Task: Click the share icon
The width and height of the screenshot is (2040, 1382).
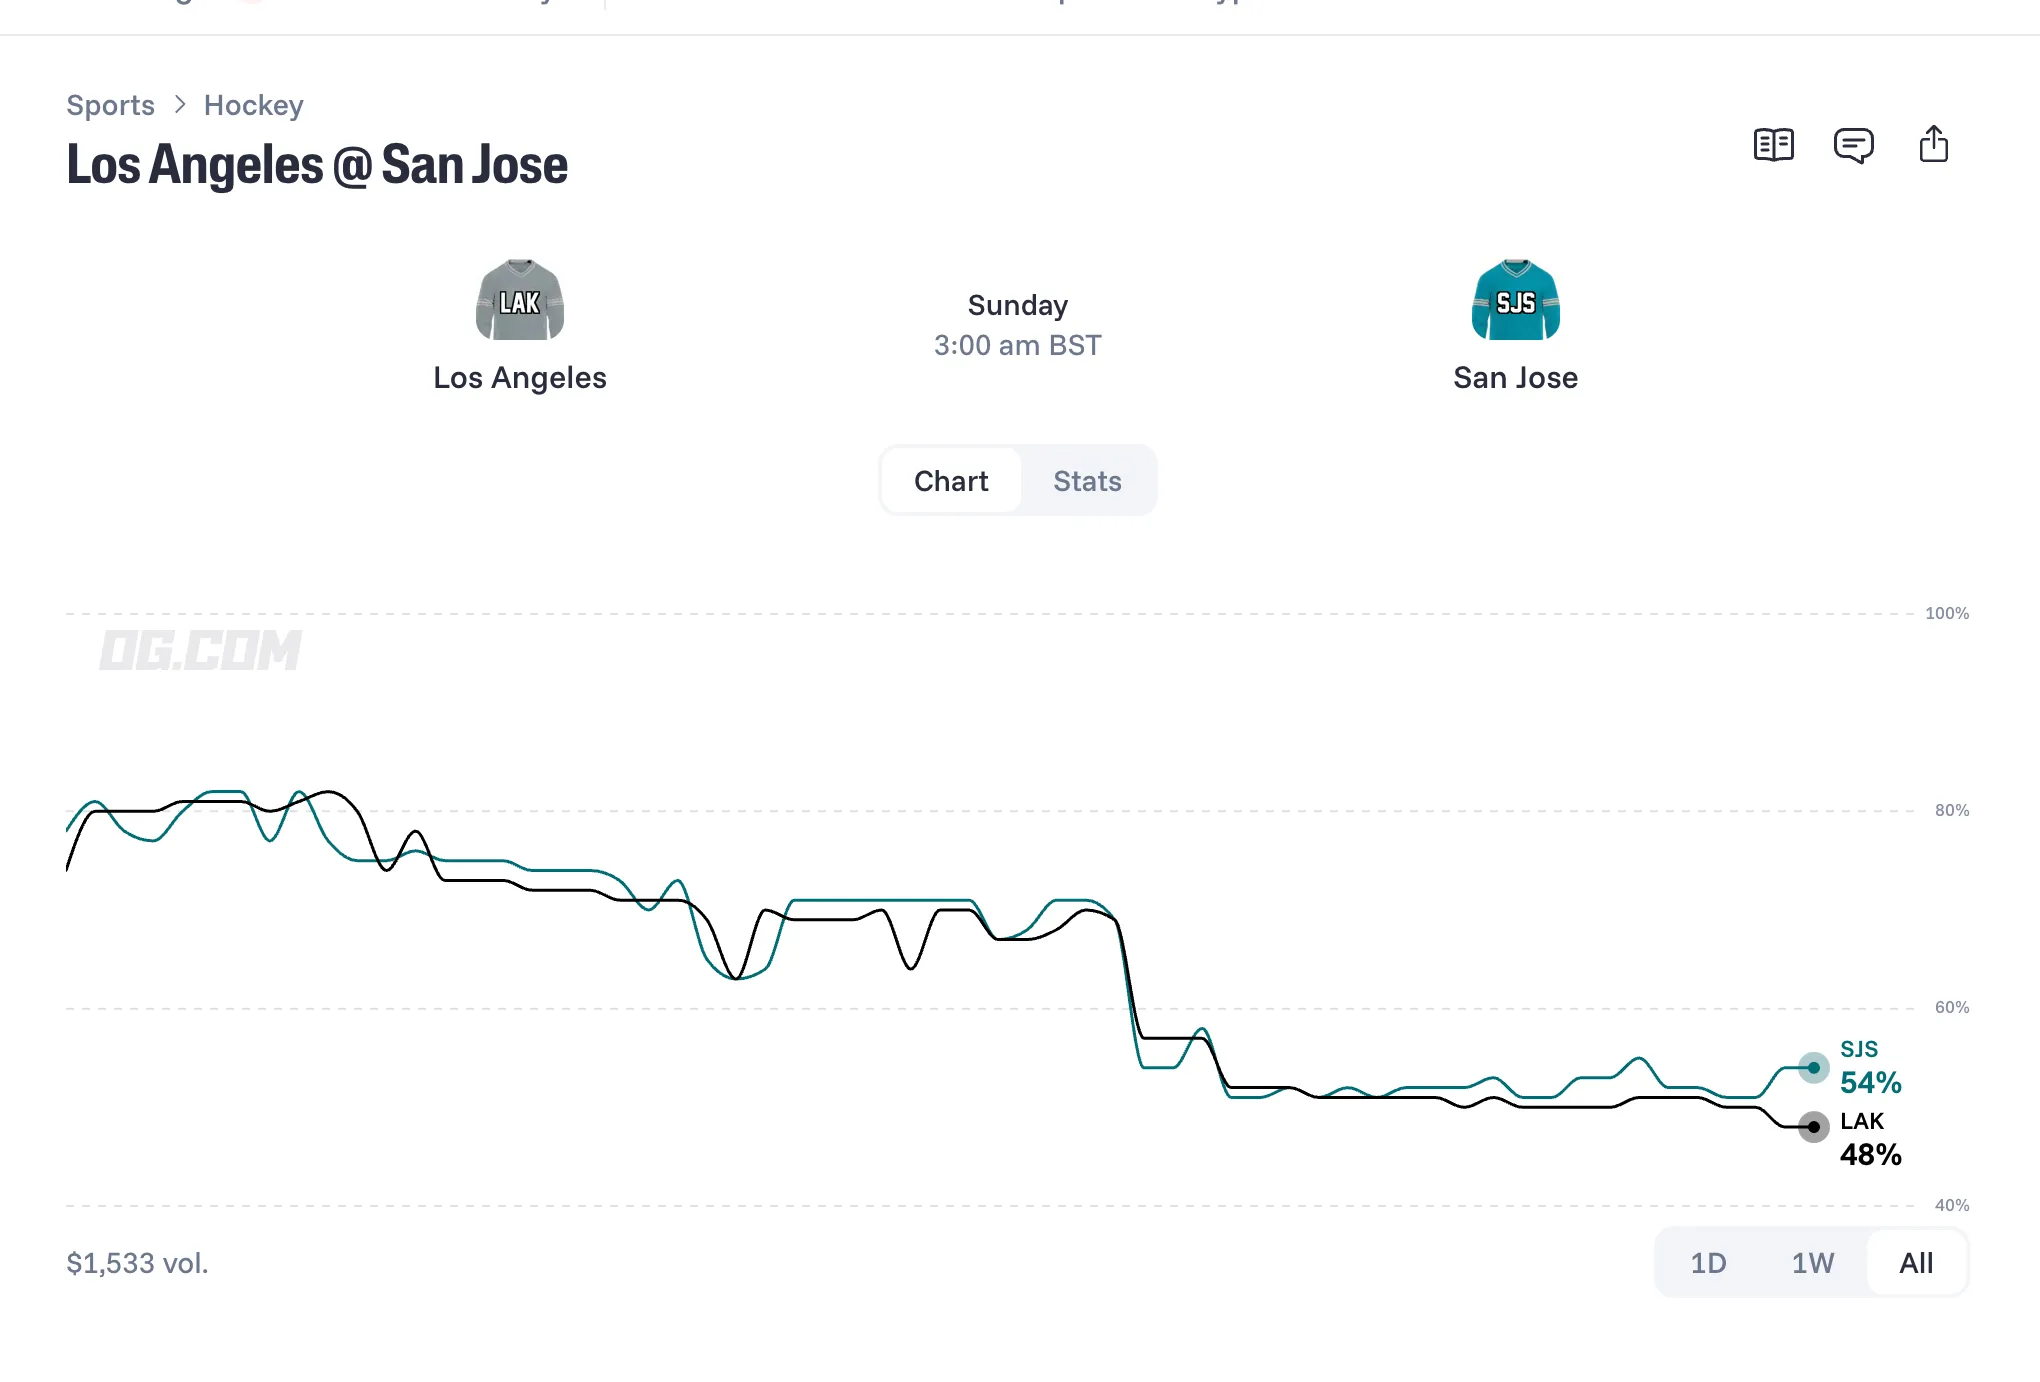Action: click(1933, 144)
